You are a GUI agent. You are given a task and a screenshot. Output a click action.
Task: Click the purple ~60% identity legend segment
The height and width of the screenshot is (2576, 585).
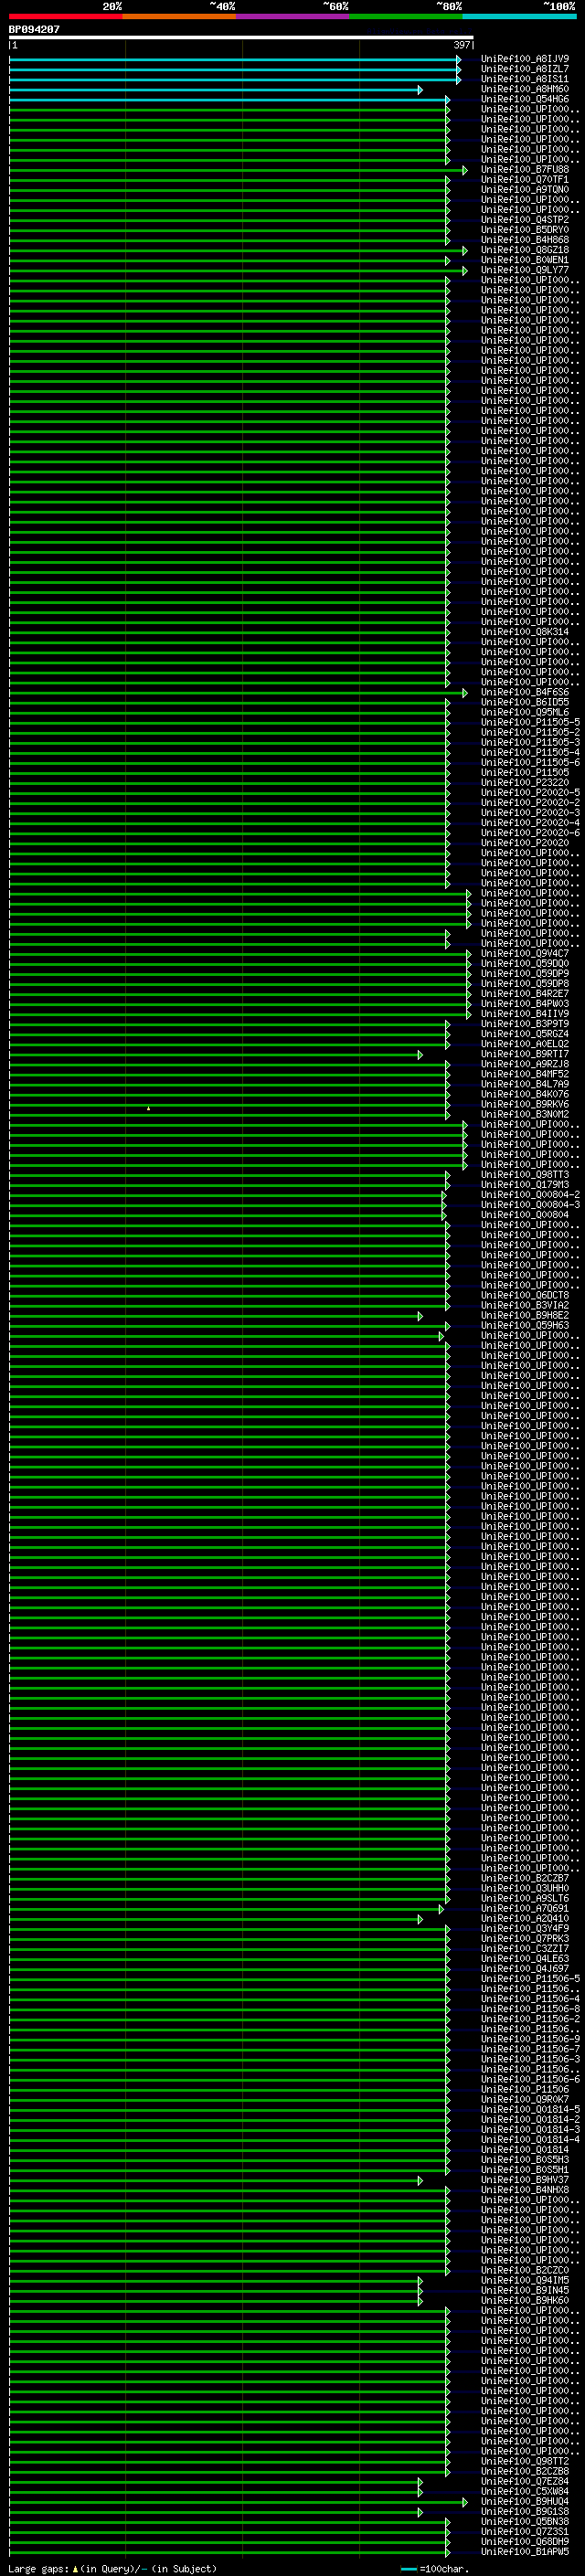point(293,17)
